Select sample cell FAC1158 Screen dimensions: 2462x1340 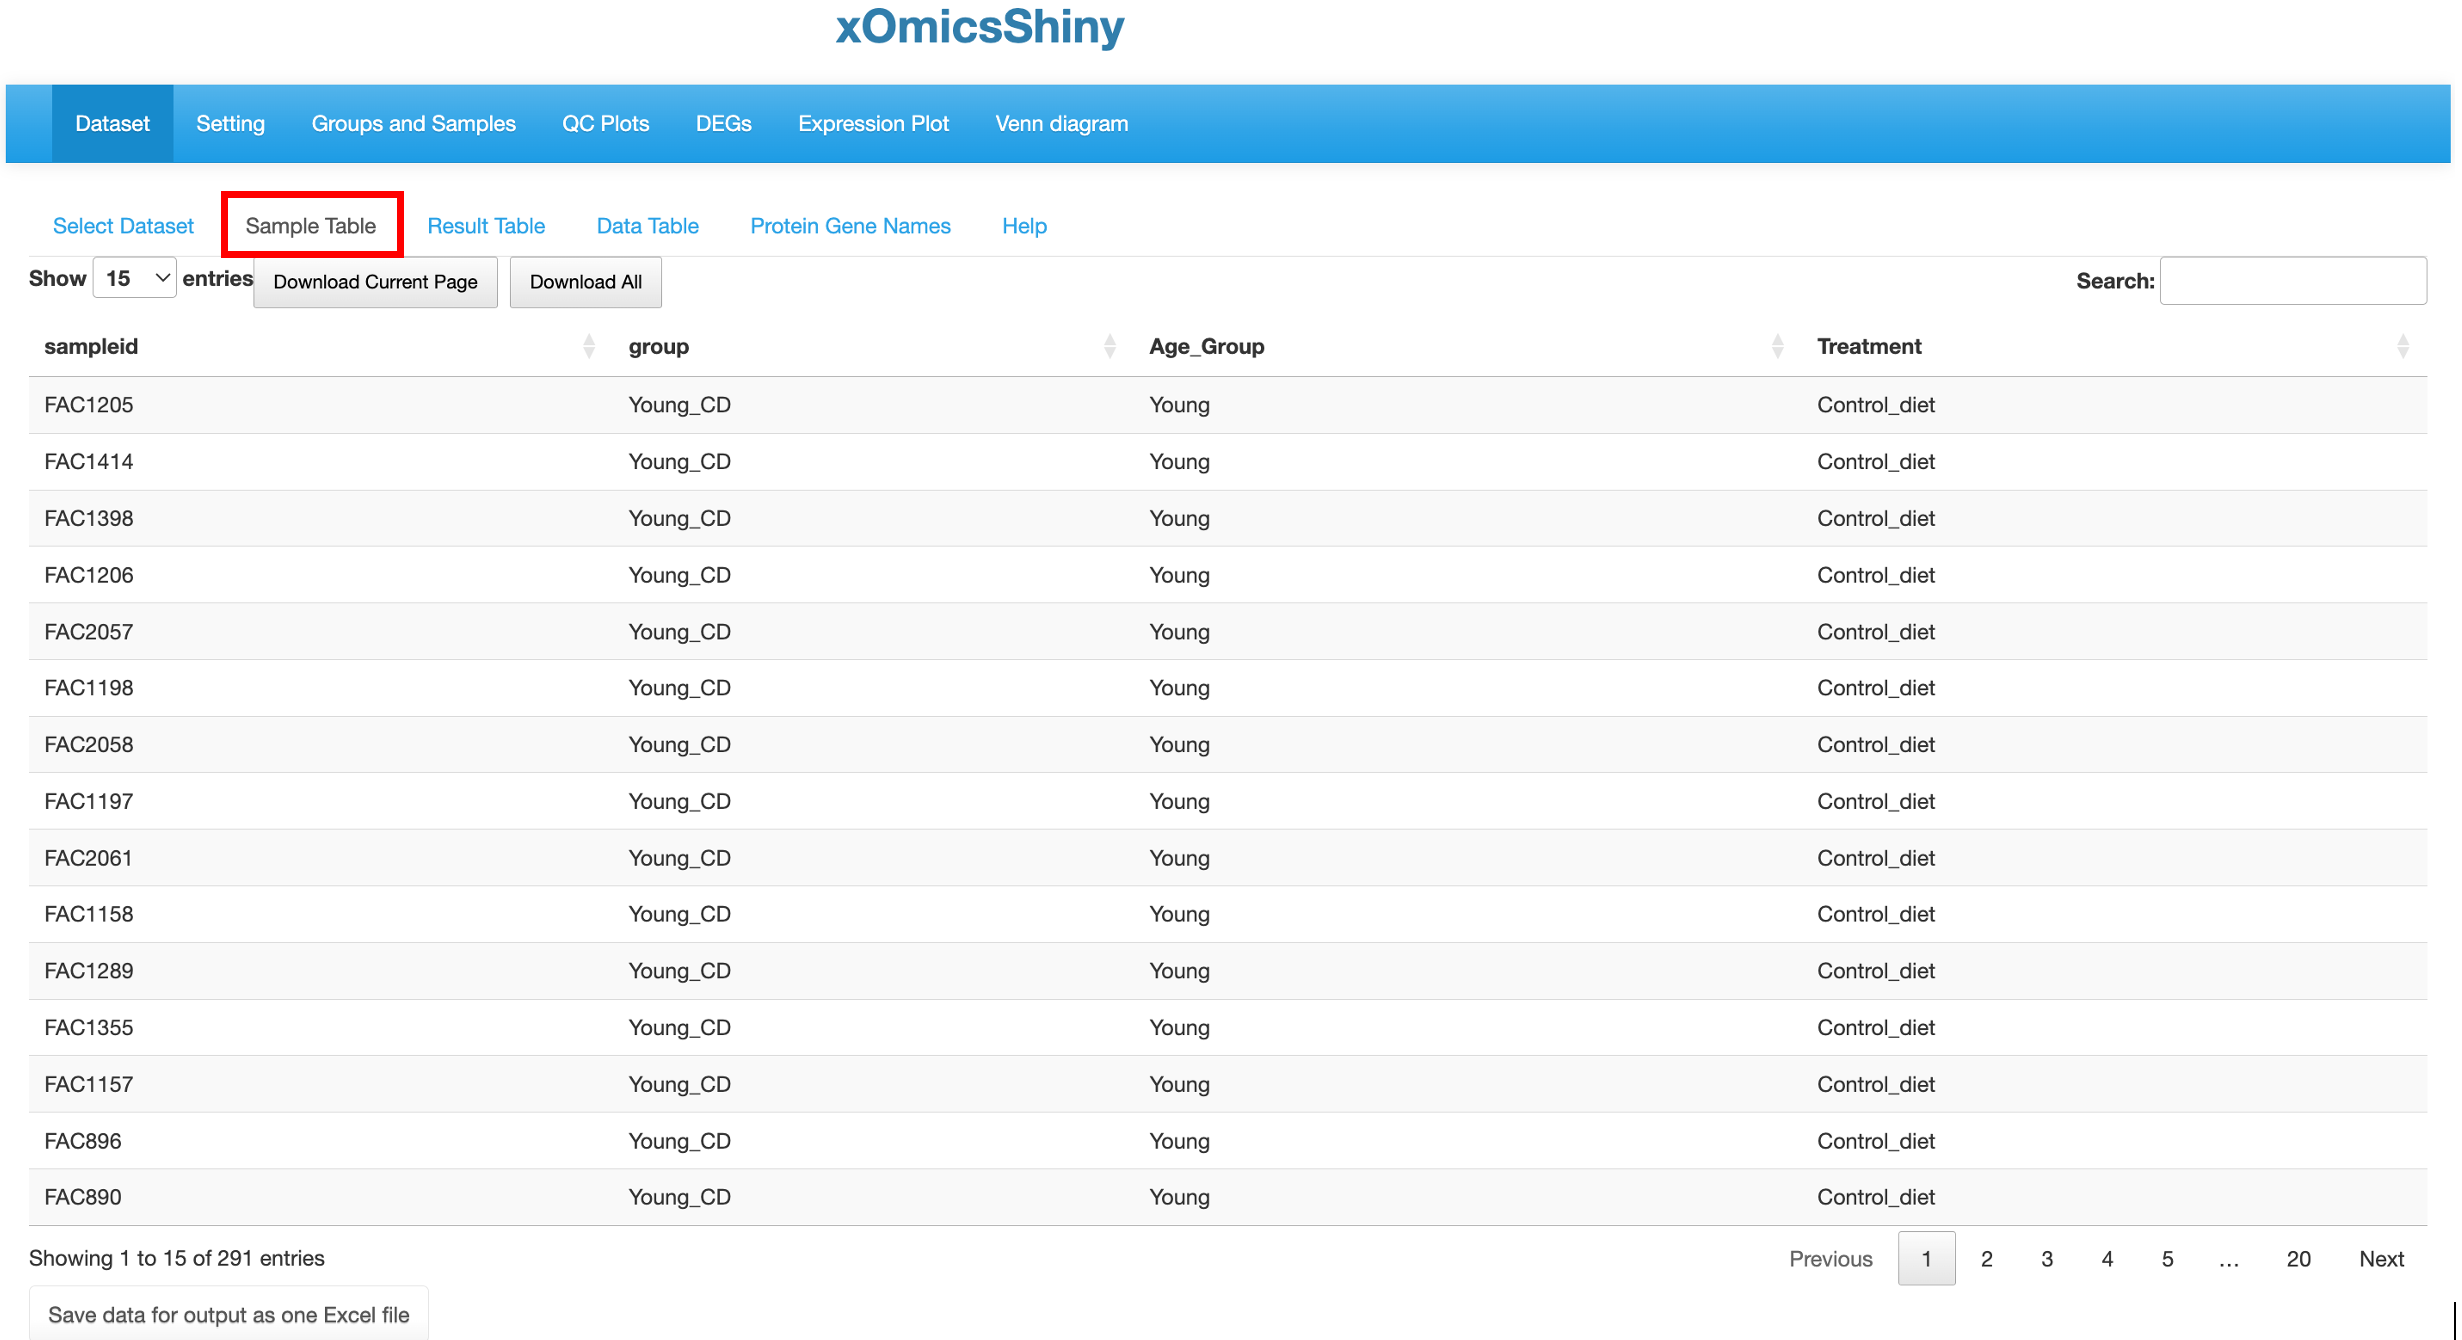click(89, 914)
